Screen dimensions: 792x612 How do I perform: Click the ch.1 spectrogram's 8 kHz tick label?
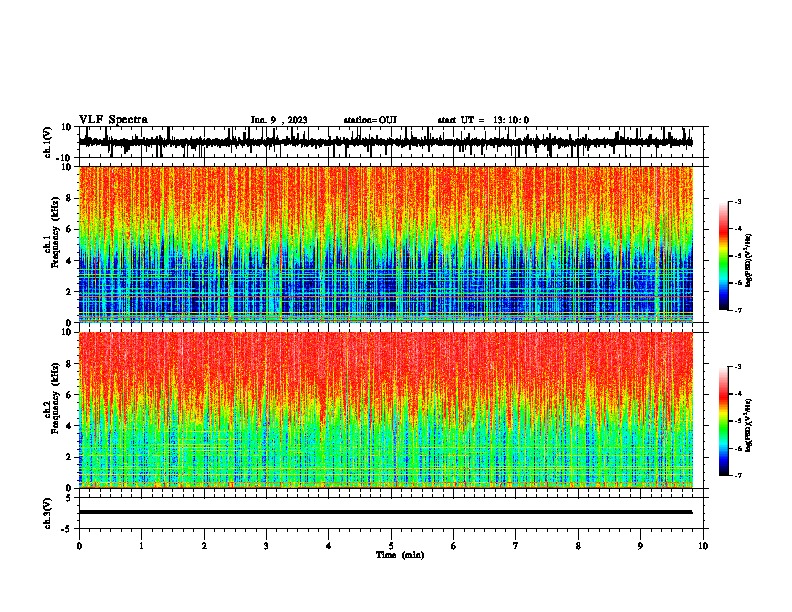click(69, 198)
